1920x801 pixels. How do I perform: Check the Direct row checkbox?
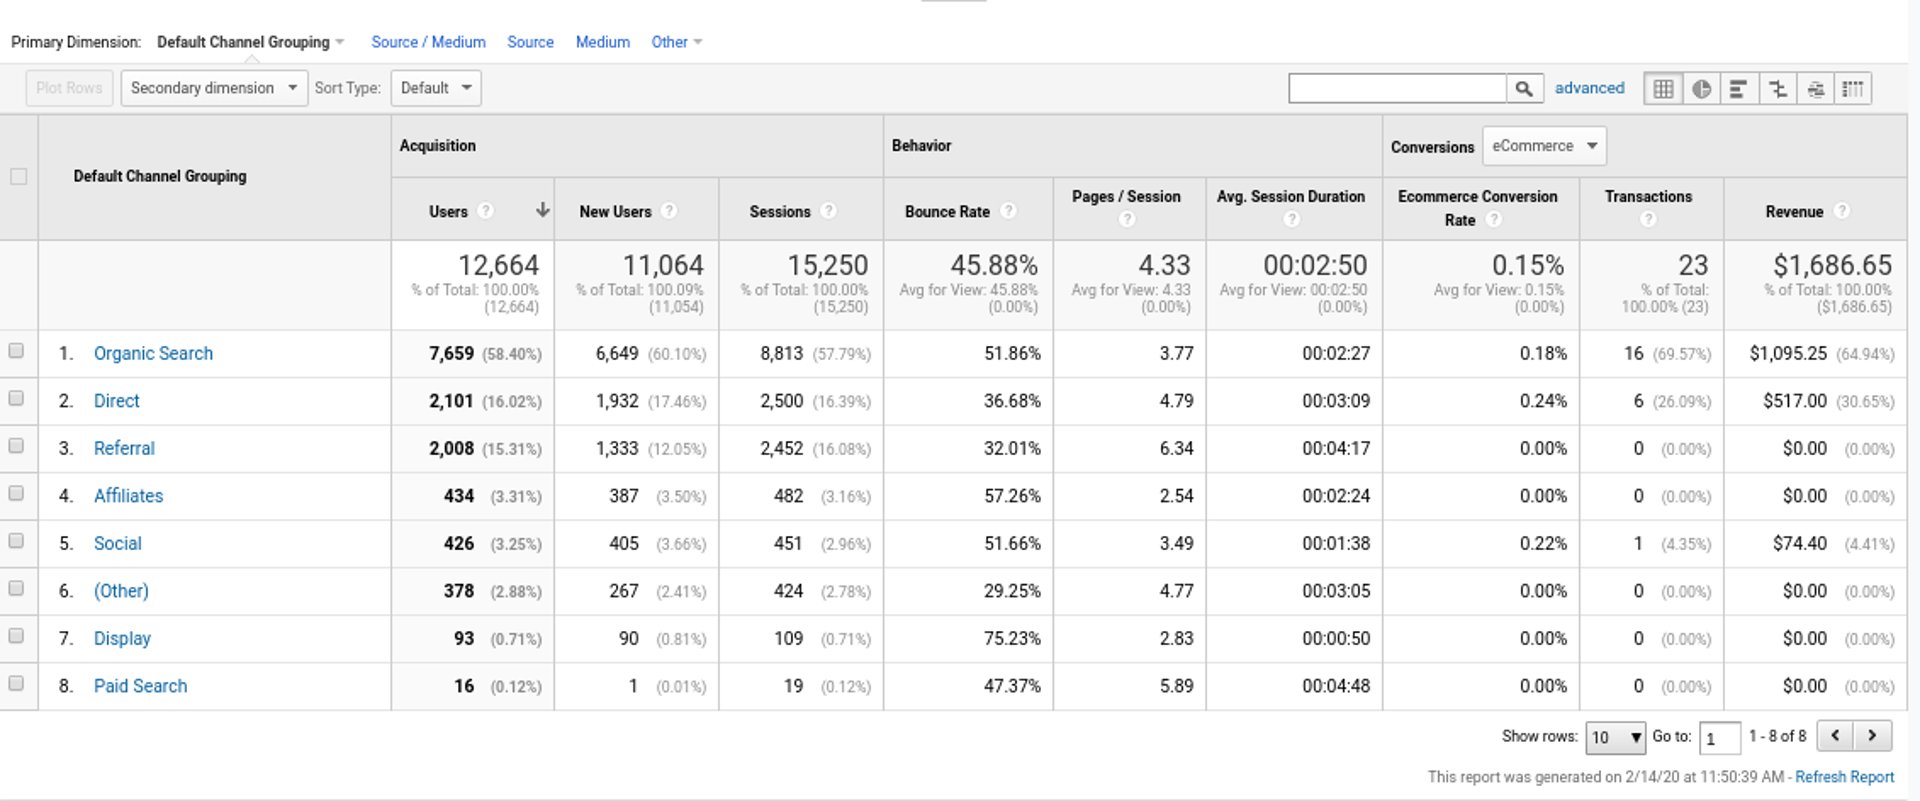pyautogui.click(x=16, y=398)
